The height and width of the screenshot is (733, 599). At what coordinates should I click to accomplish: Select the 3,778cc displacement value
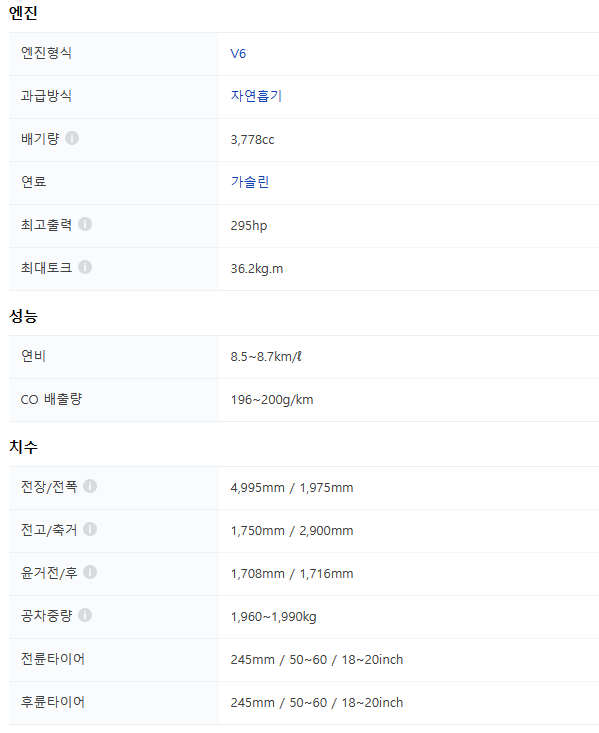[252, 140]
